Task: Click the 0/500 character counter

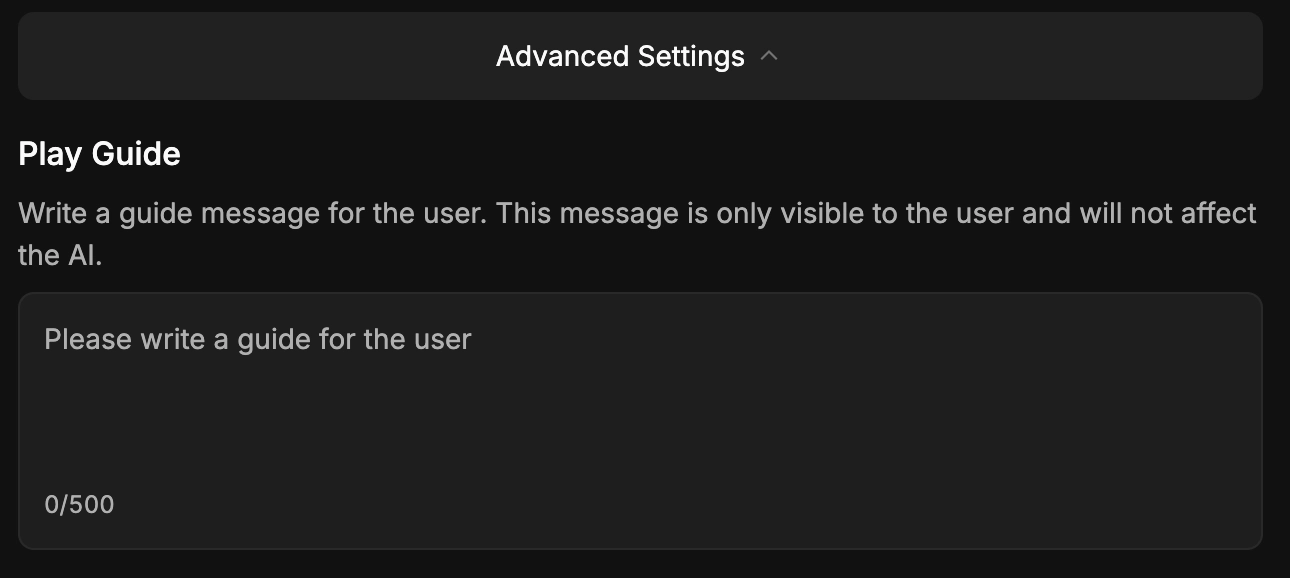Action: [x=80, y=505]
